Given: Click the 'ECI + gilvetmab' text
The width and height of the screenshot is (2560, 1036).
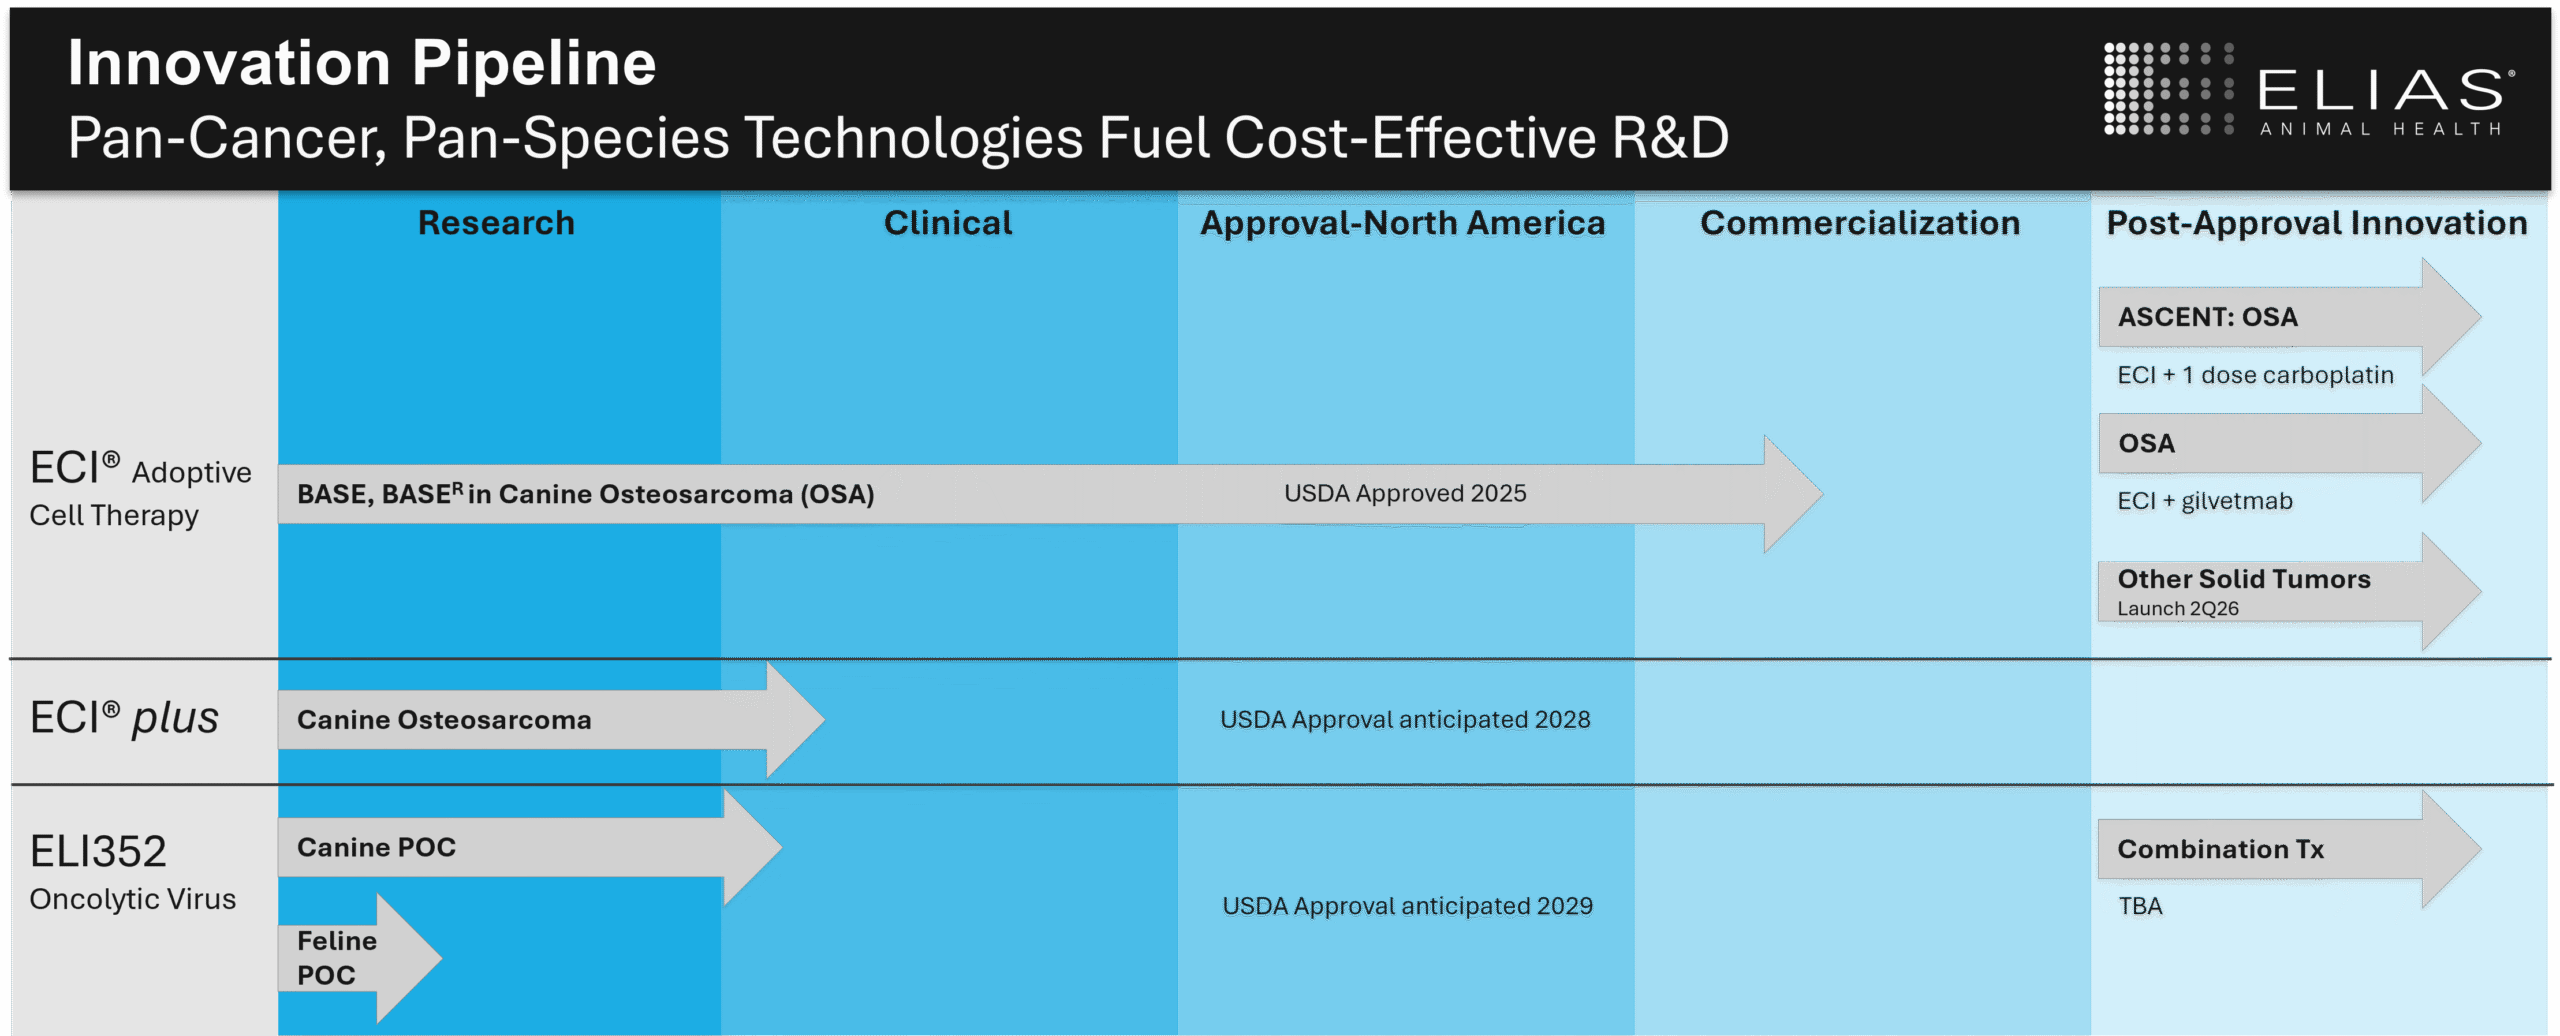Looking at the screenshot, I should (2204, 501).
